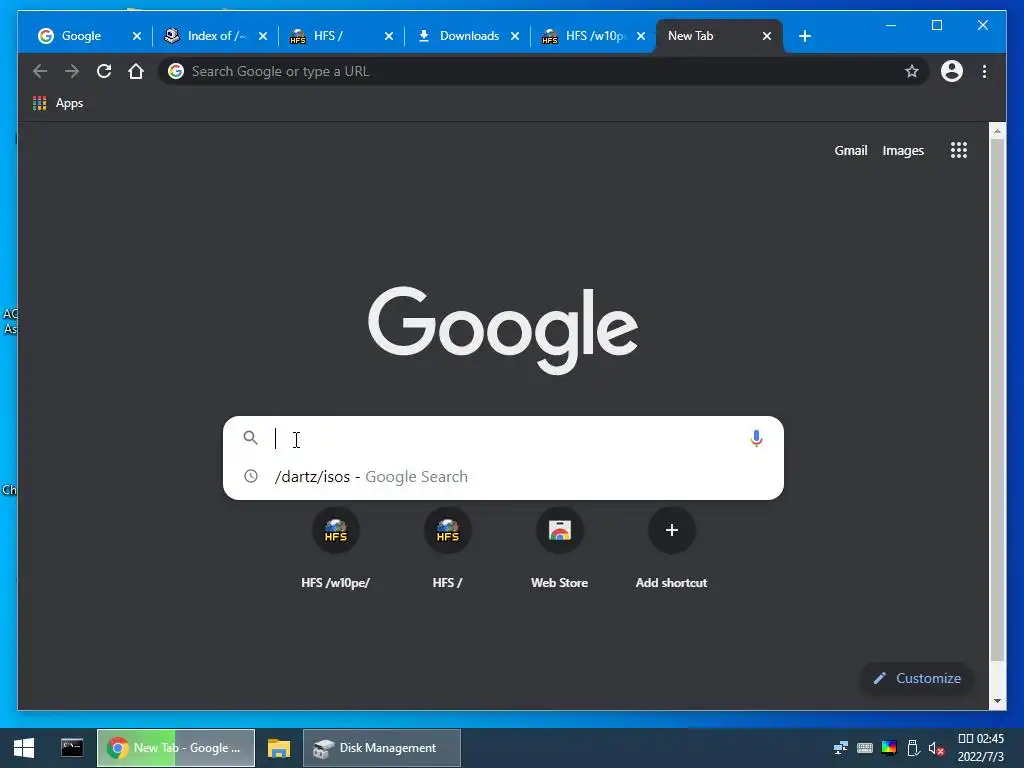Select the New Tab tab
This screenshot has height=768, width=1024.
coord(709,36)
